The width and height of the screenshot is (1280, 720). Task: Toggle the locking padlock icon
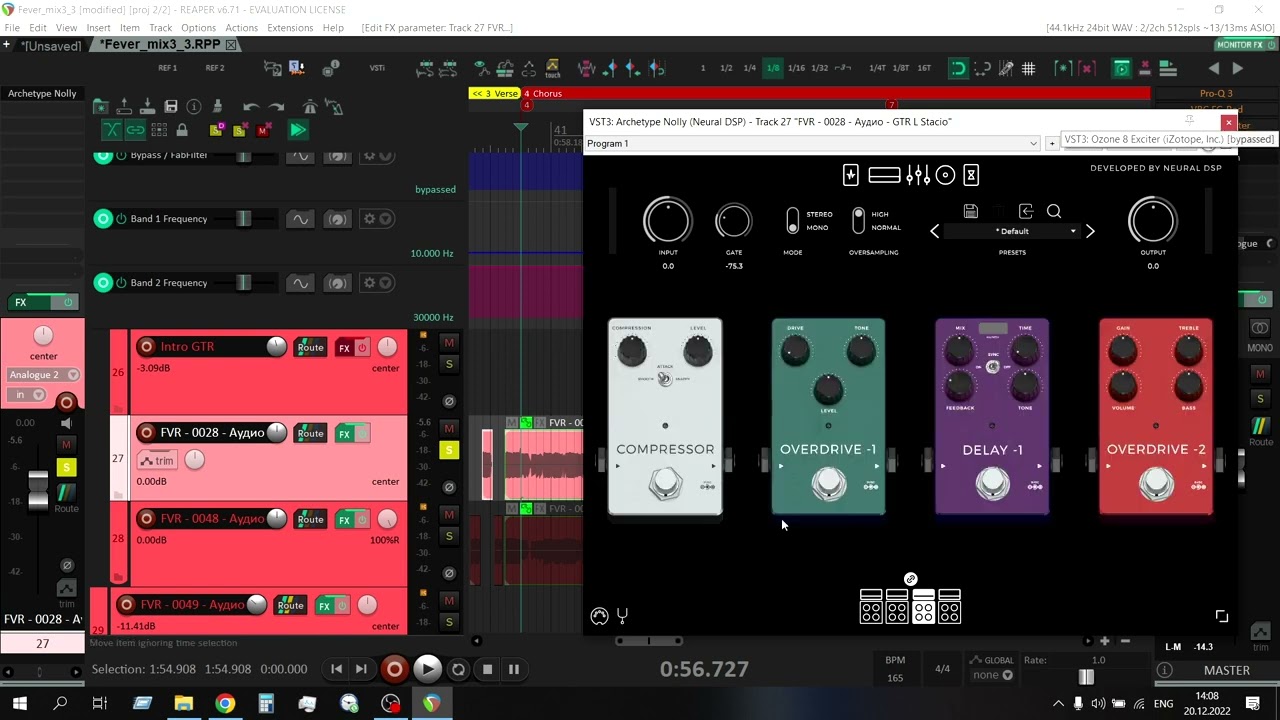click(182, 130)
